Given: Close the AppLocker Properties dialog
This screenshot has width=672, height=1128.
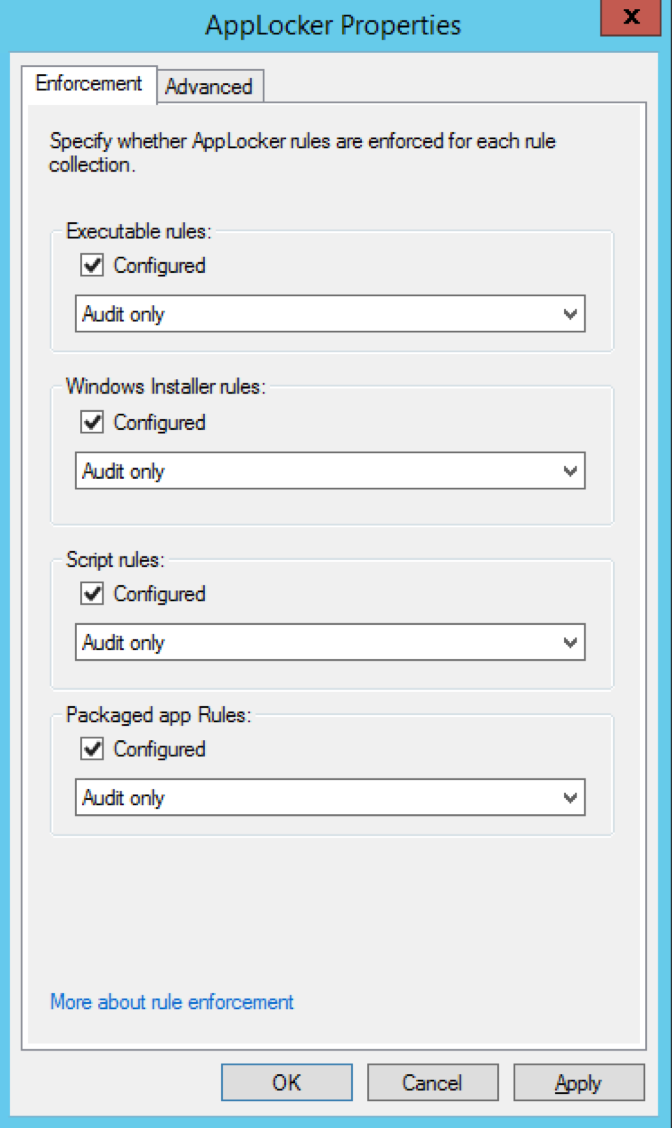Looking at the screenshot, I should pos(630,19).
